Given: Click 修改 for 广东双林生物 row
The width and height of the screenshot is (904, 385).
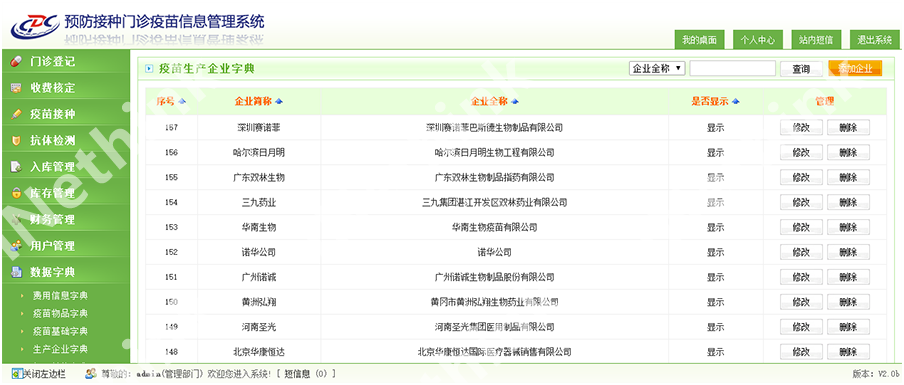Looking at the screenshot, I should click(x=801, y=178).
